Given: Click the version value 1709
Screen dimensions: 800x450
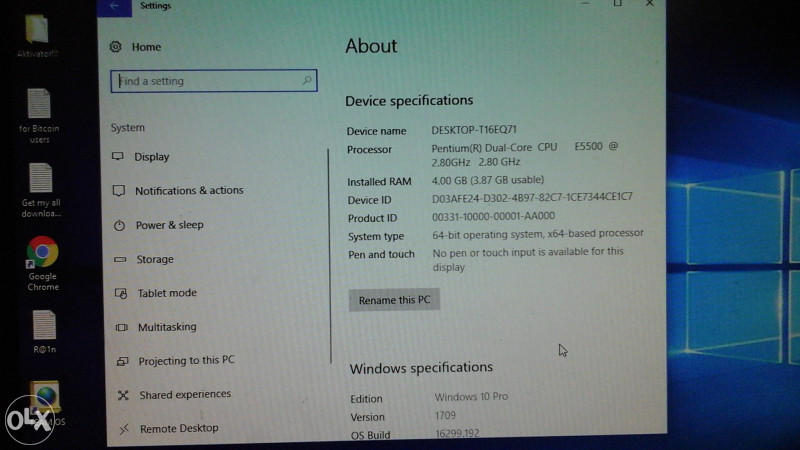Looking at the screenshot, I should coord(445,415).
